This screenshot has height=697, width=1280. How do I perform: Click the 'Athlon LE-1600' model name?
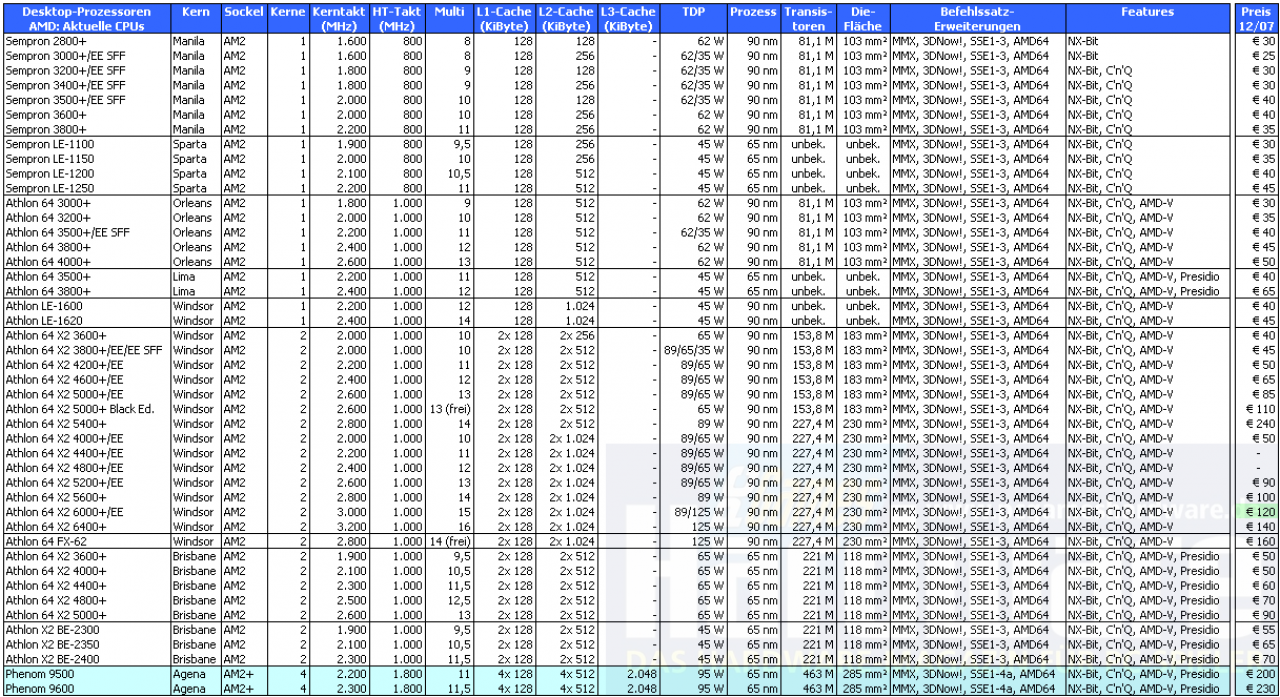coord(44,306)
